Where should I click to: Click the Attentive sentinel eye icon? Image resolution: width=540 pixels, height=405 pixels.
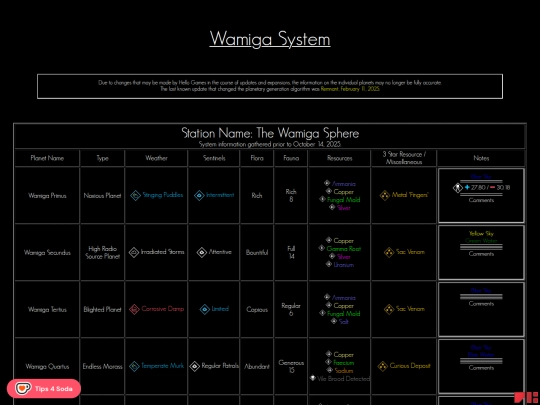(x=202, y=252)
